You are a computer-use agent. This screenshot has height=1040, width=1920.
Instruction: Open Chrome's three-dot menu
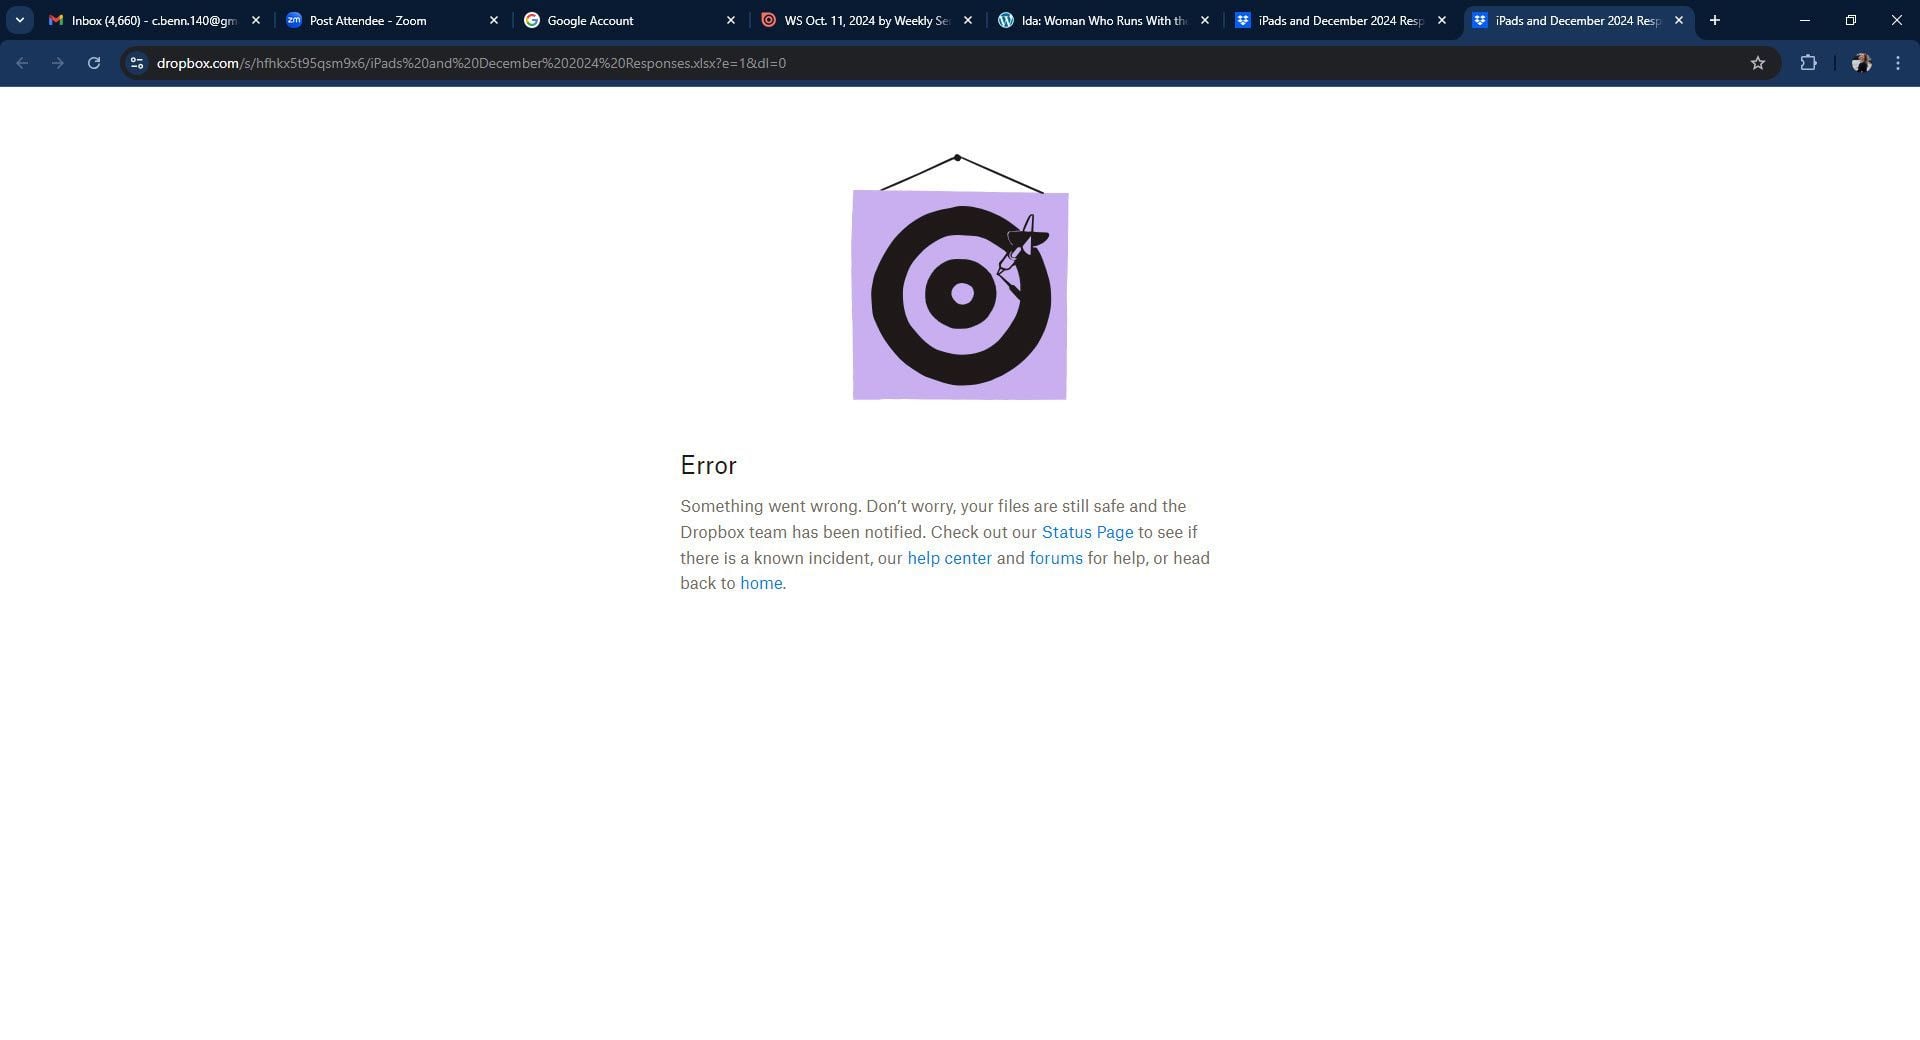click(x=1898, y=62)
